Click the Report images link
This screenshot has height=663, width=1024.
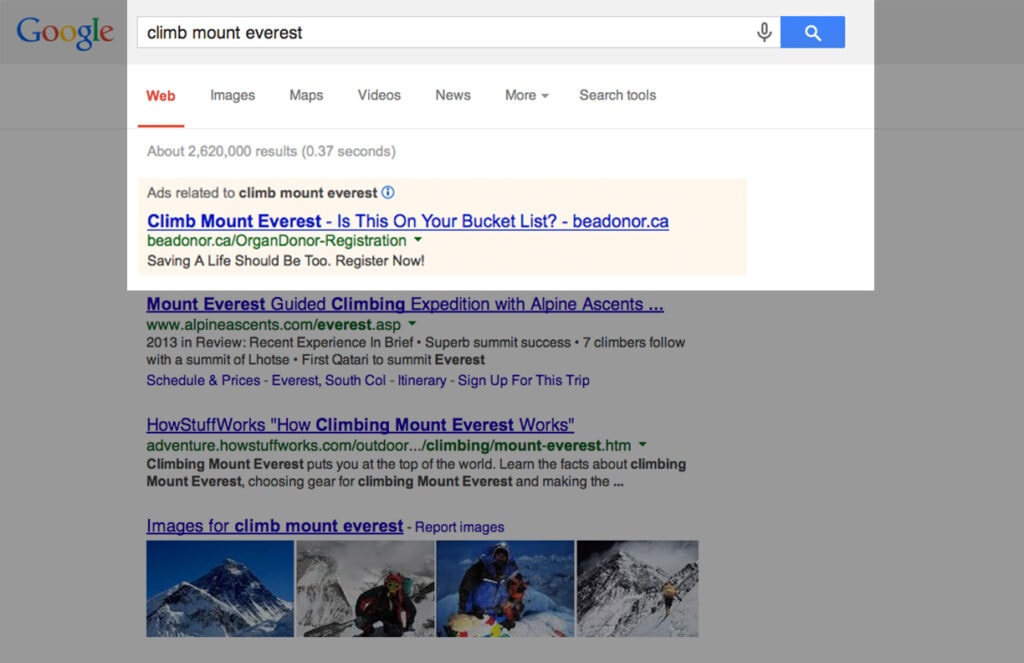tap(459, 527)
